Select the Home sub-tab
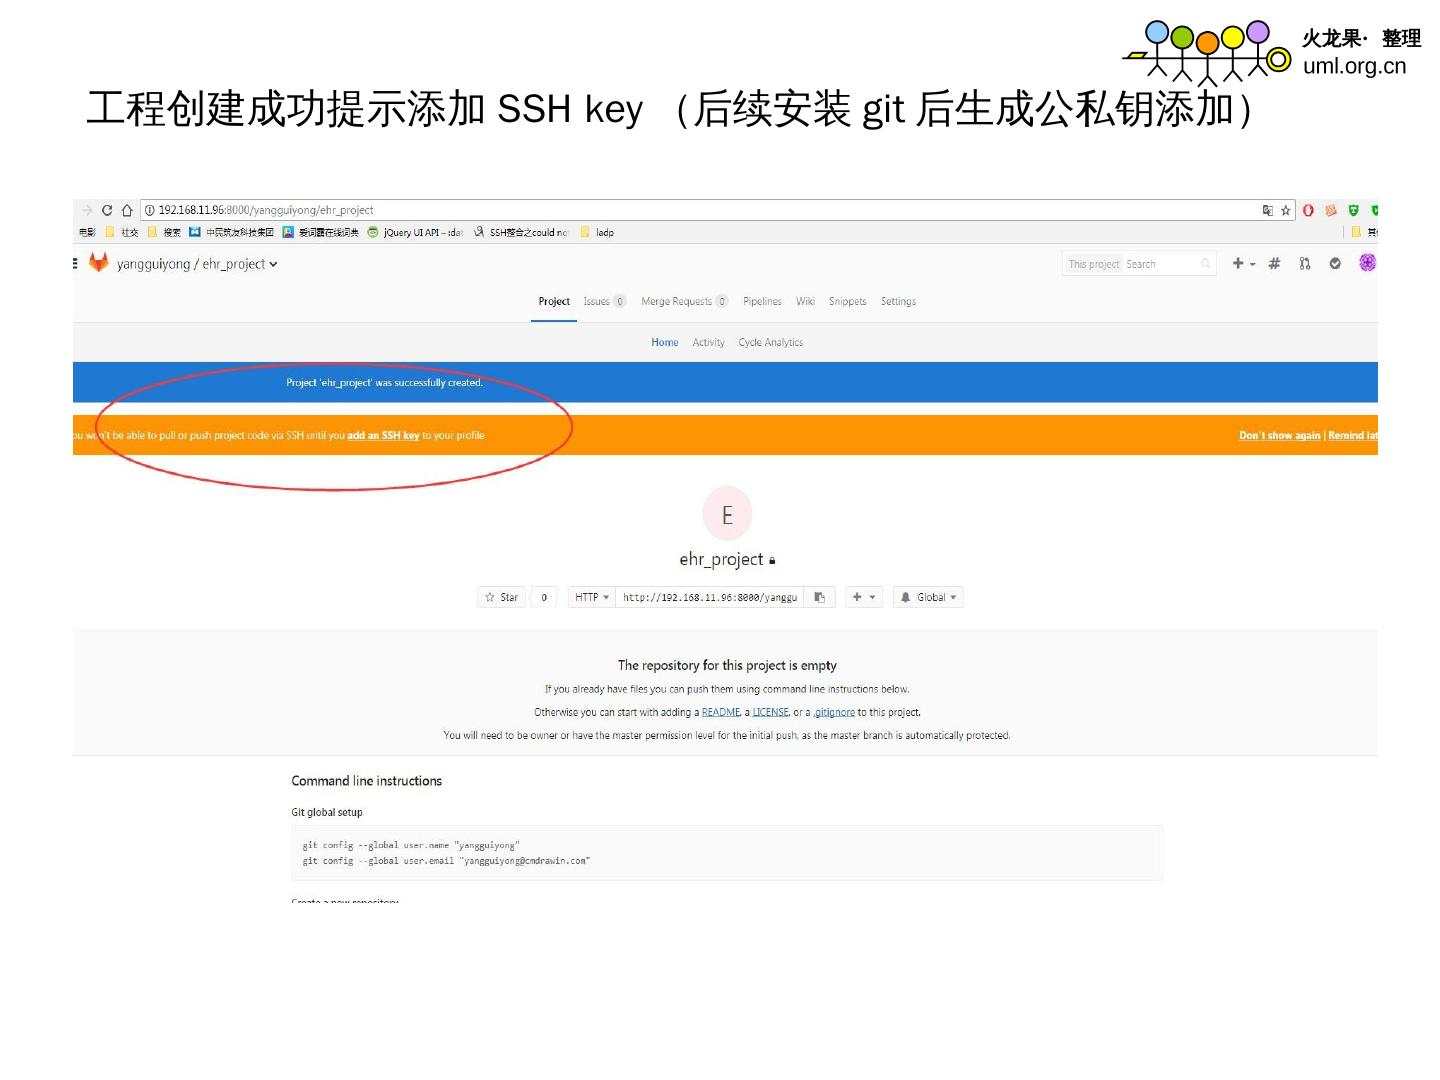This screenshot has width=1440, height=1080. point(665,342)
